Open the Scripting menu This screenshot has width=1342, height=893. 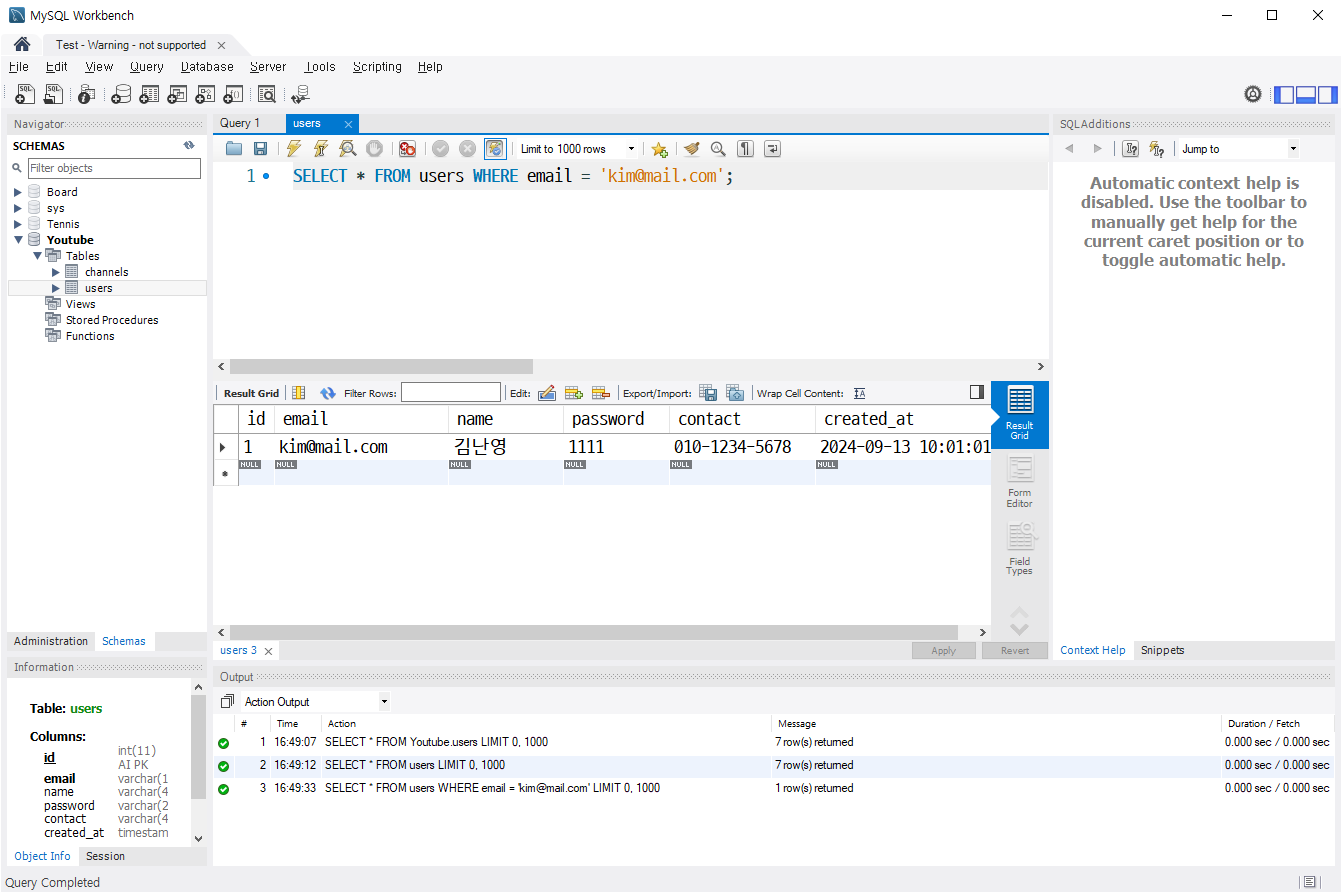(377, 67)
